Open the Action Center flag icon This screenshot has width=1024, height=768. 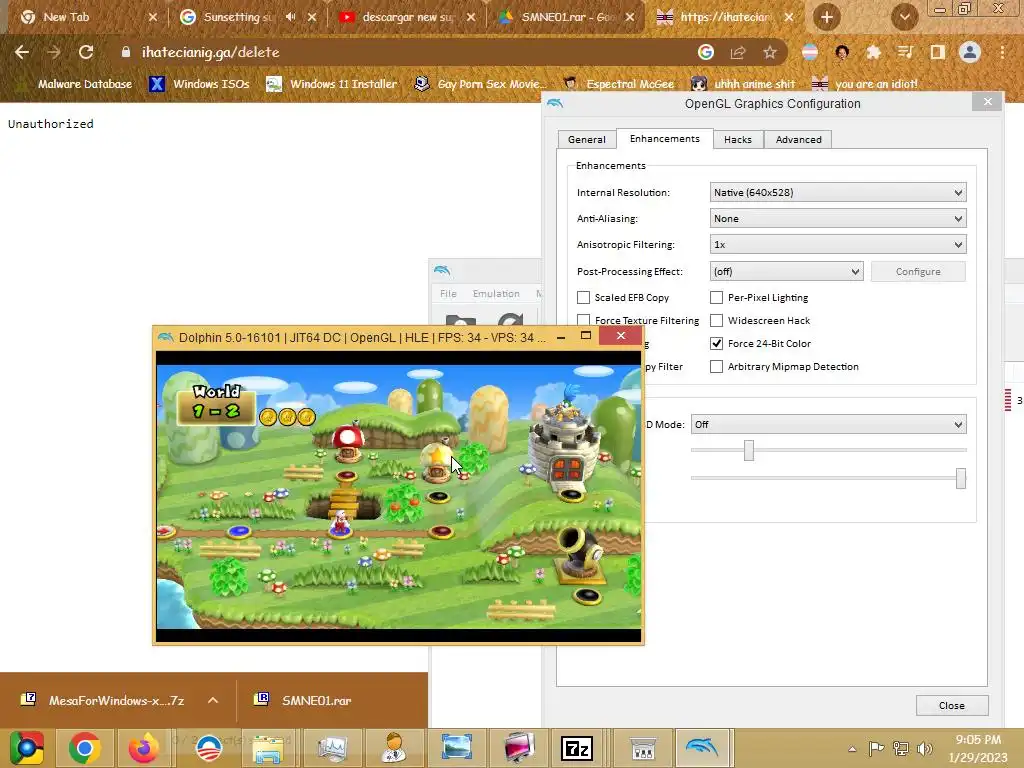[x=876, y=748]
